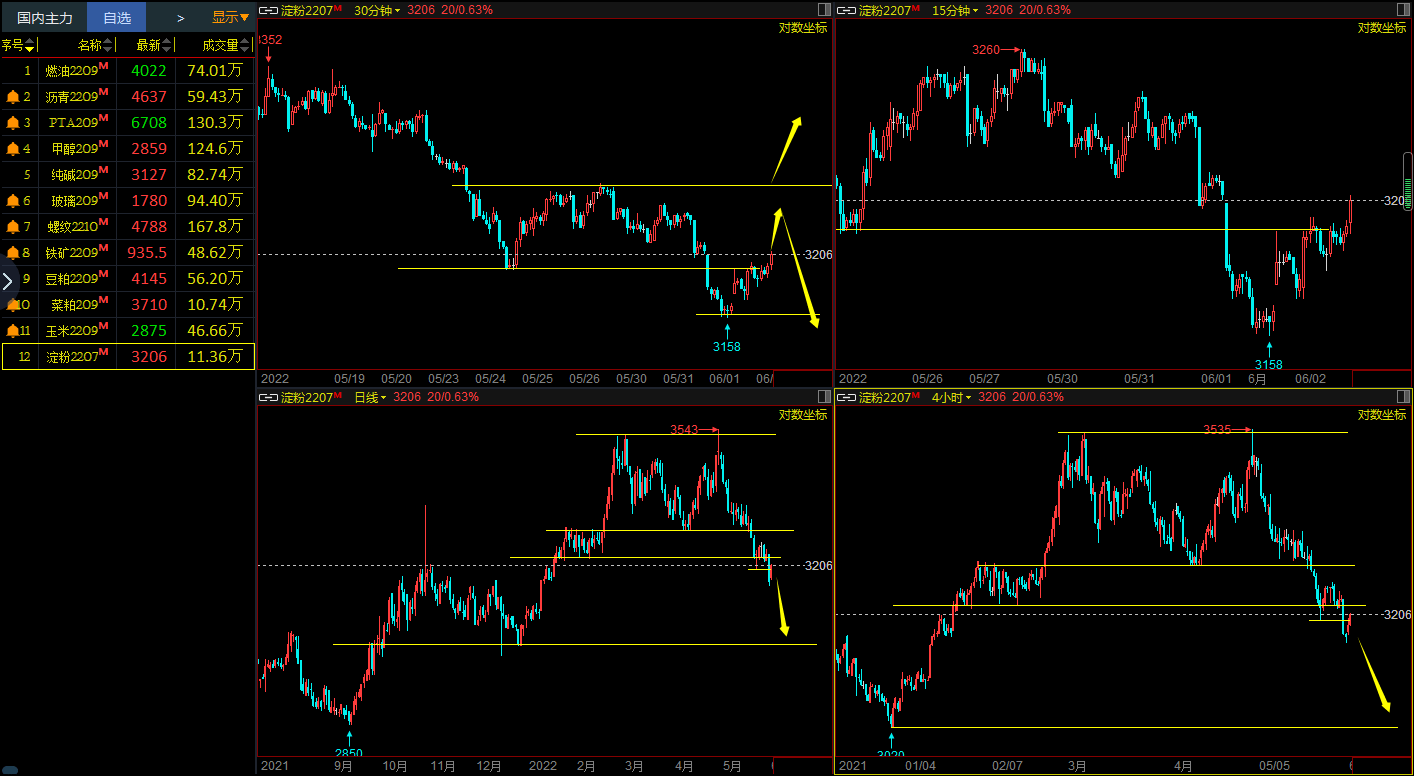The width and height of the screenshot is (1414, 776).
Task: Switch to the 自选 tab
Action: pyautogui.click(x=117, y=17)
